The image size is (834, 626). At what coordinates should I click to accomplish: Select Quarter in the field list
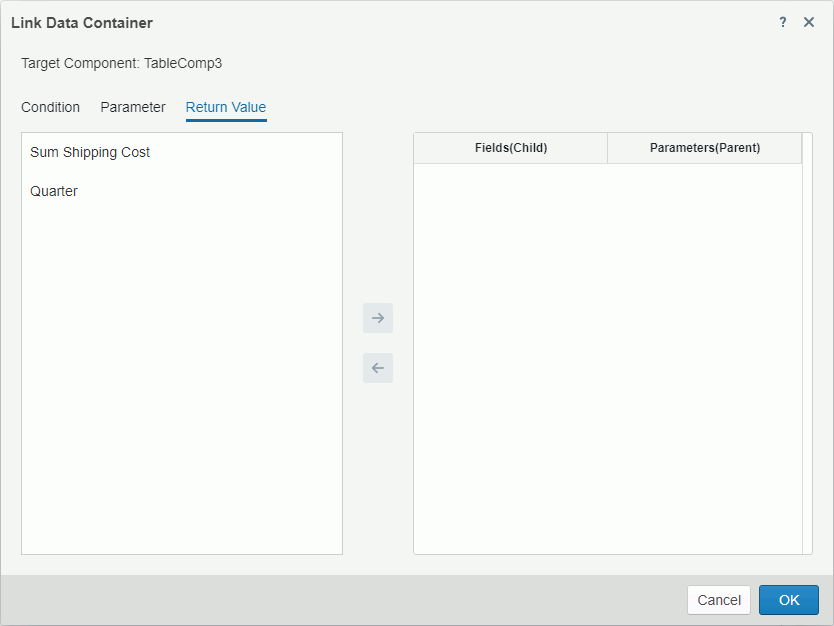[x=53, y=190]
